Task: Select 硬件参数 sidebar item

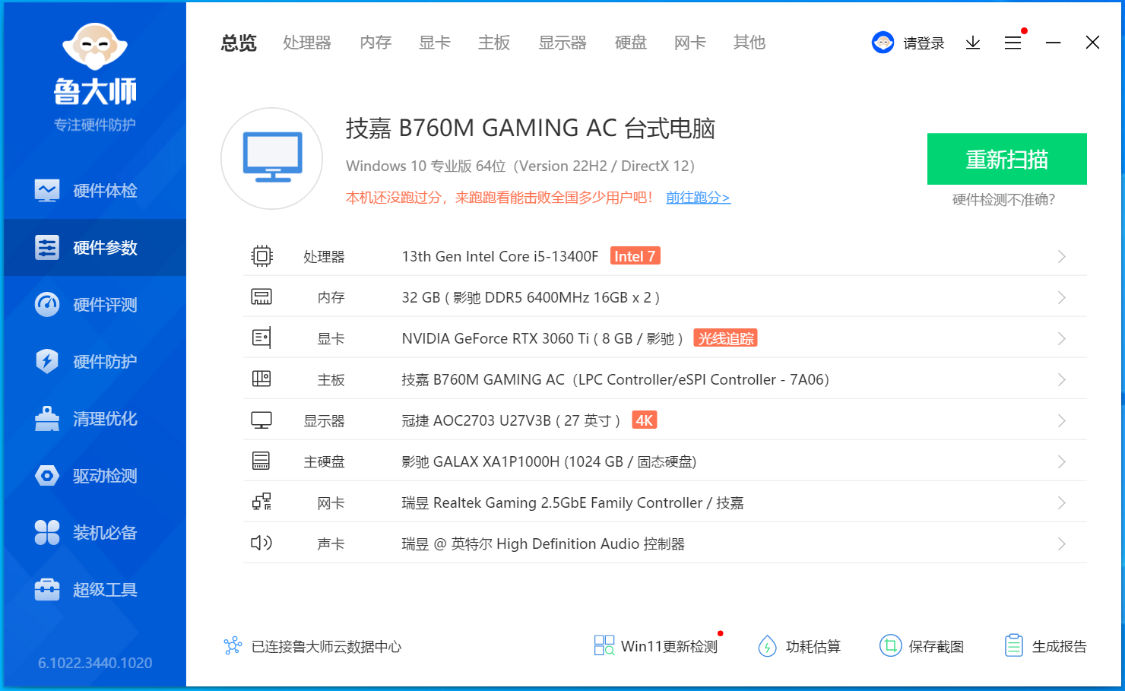Action: (x=95, y=248)
